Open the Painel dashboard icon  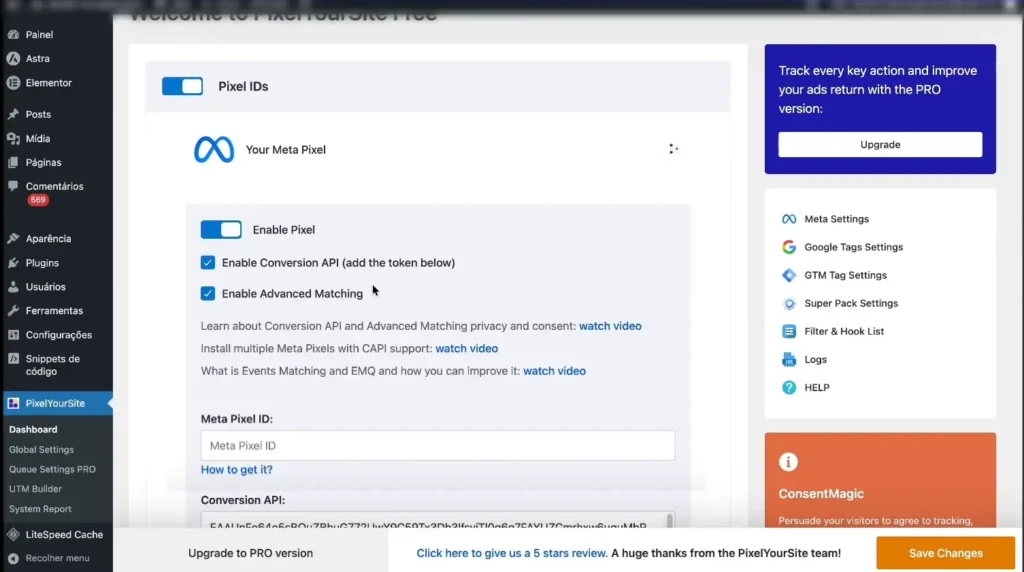13,35
